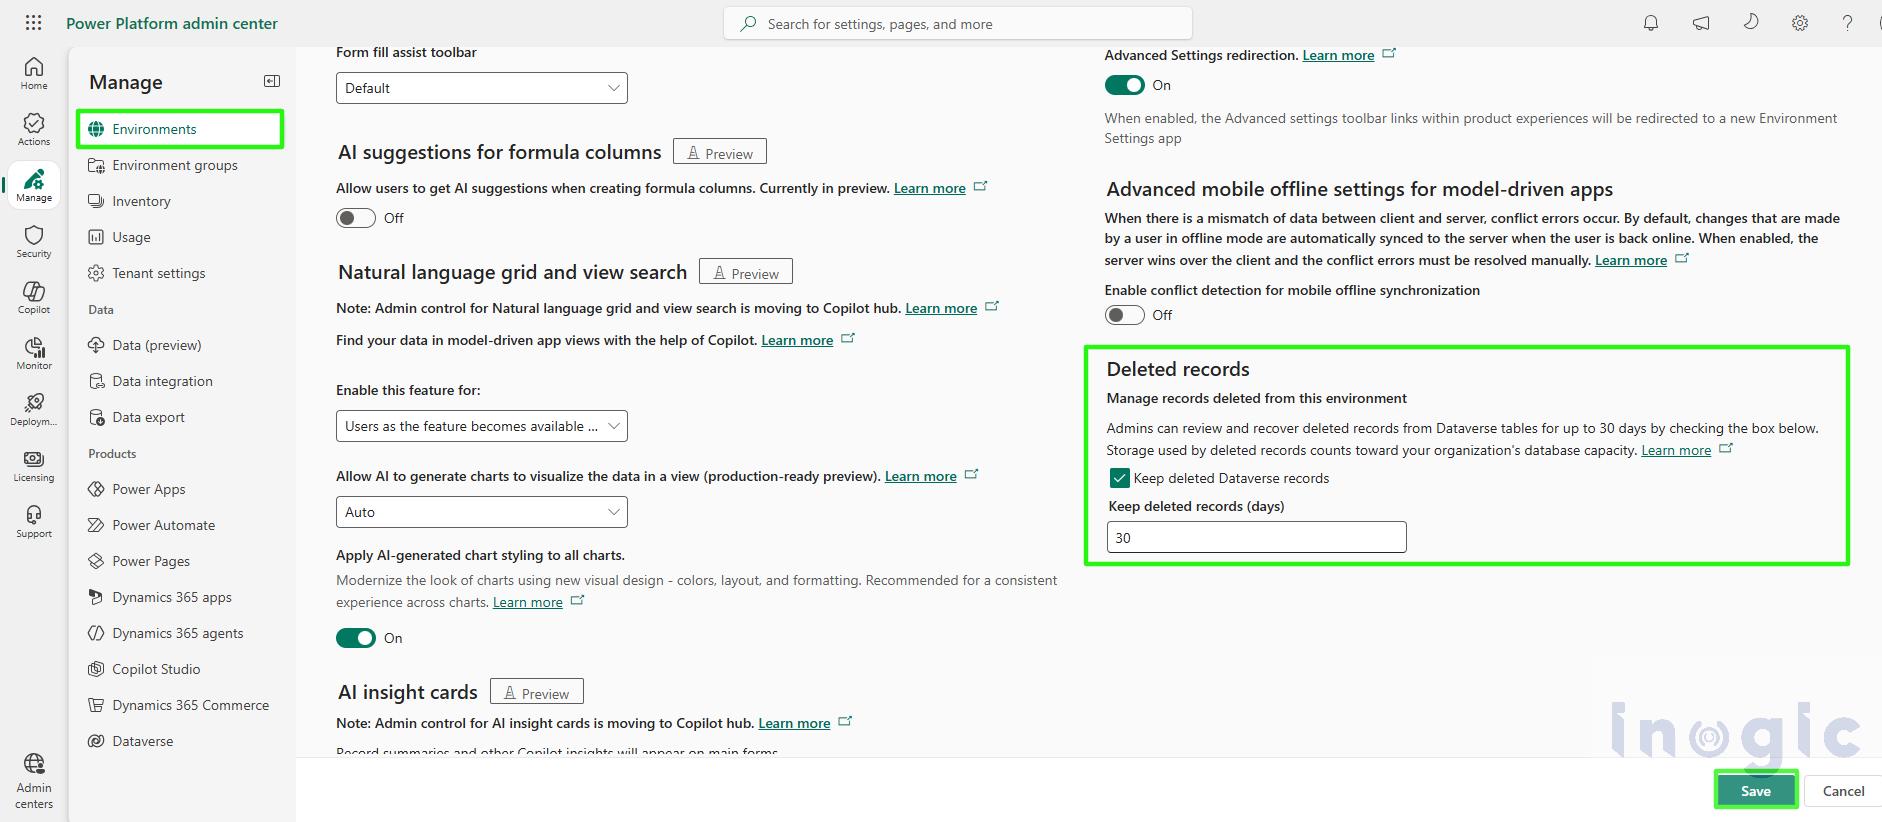Viewport: 1882px width, 822px height.
Task: Open Learn more for chart styling
Action: click(528, 602)
